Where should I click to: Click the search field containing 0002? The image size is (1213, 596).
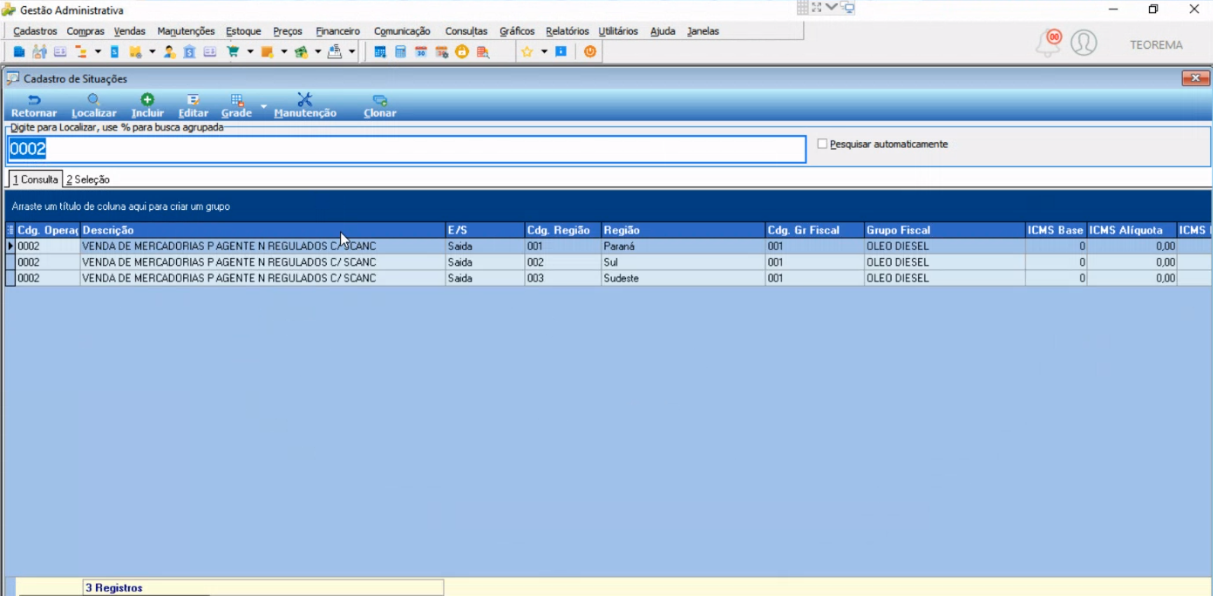[406, 149]
